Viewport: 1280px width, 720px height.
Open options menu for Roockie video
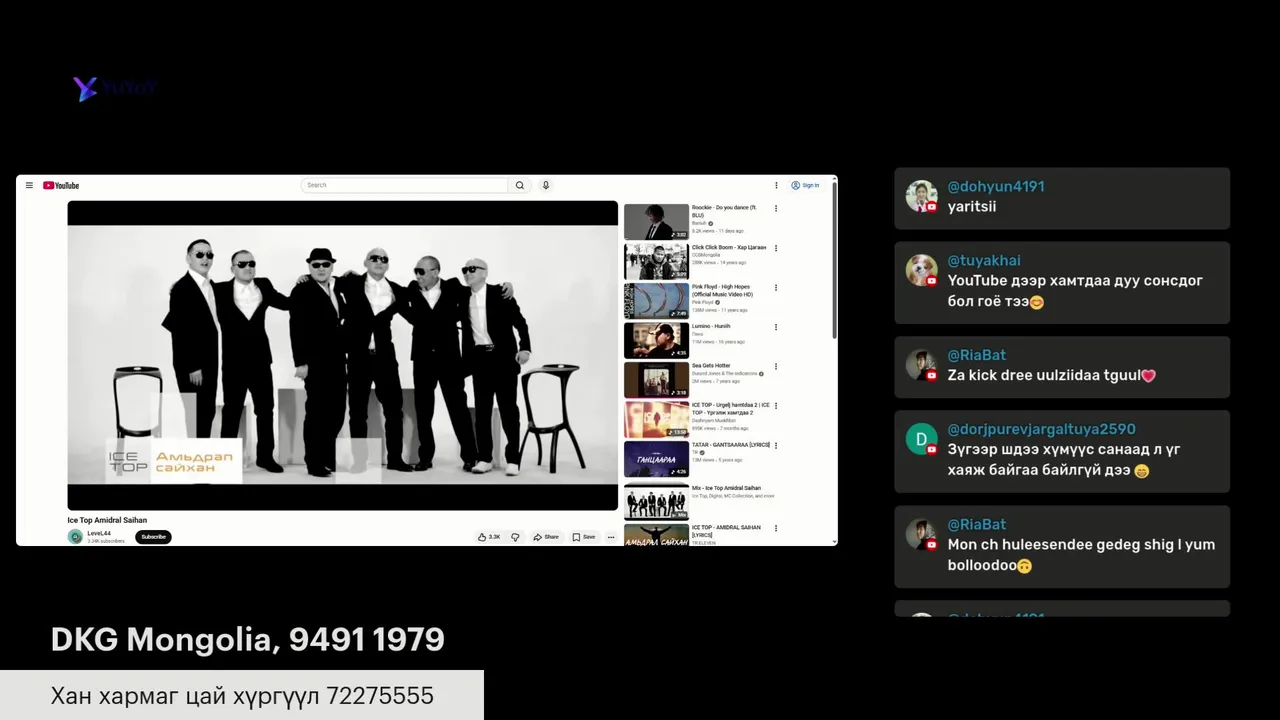(776, 208)
